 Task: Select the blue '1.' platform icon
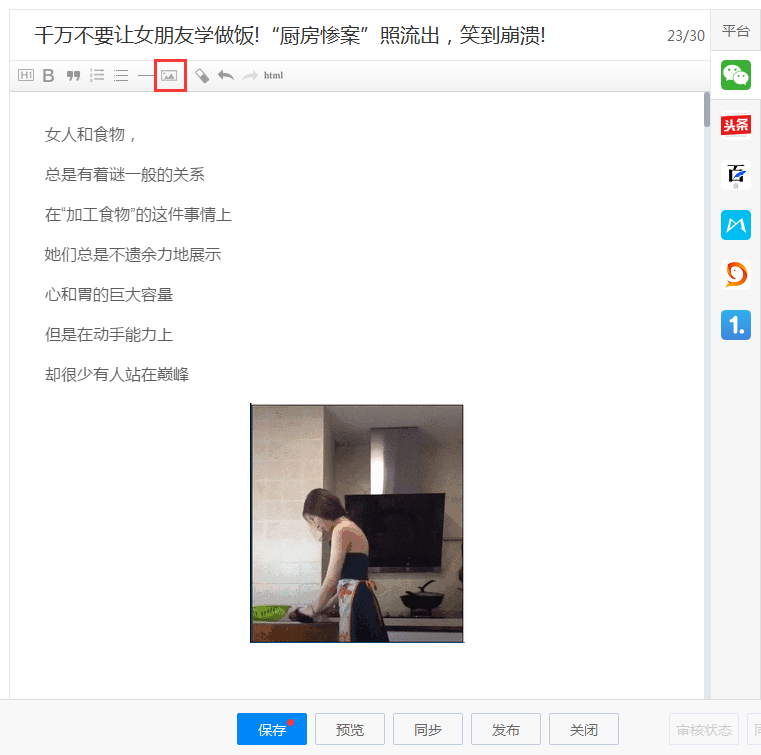[736, 325]
